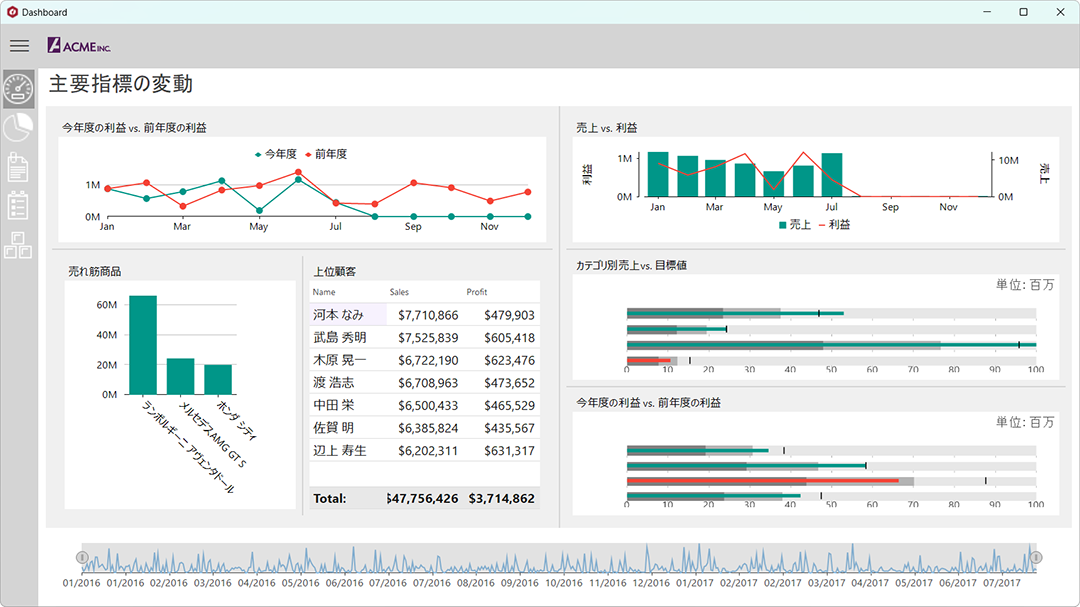This screenshot has height=607, width=1080.
Task: Click the red bullet bar in カテゴリ別売上 chart
Action: (x=648, y=360)
